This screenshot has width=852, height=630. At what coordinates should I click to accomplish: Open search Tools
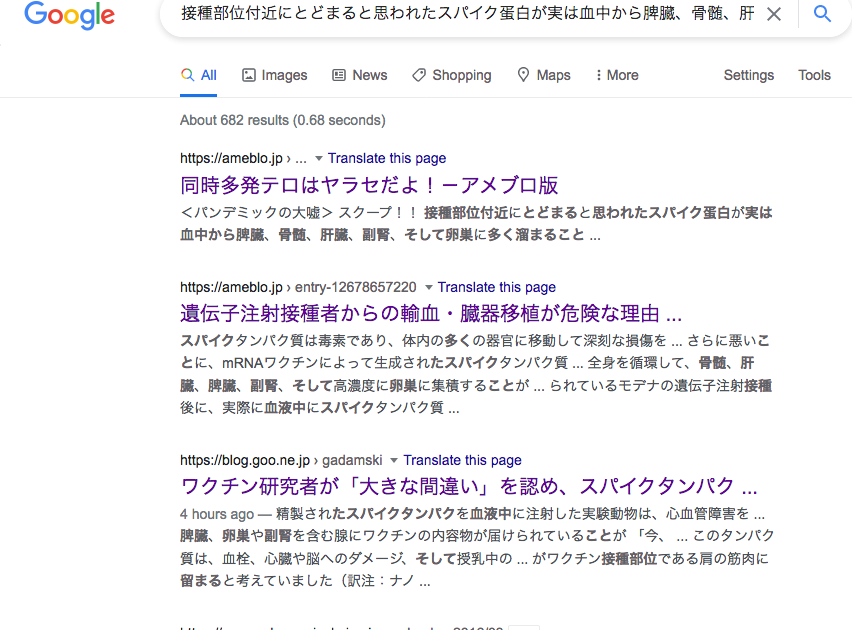pyautogui.click(x=814, y=75)
